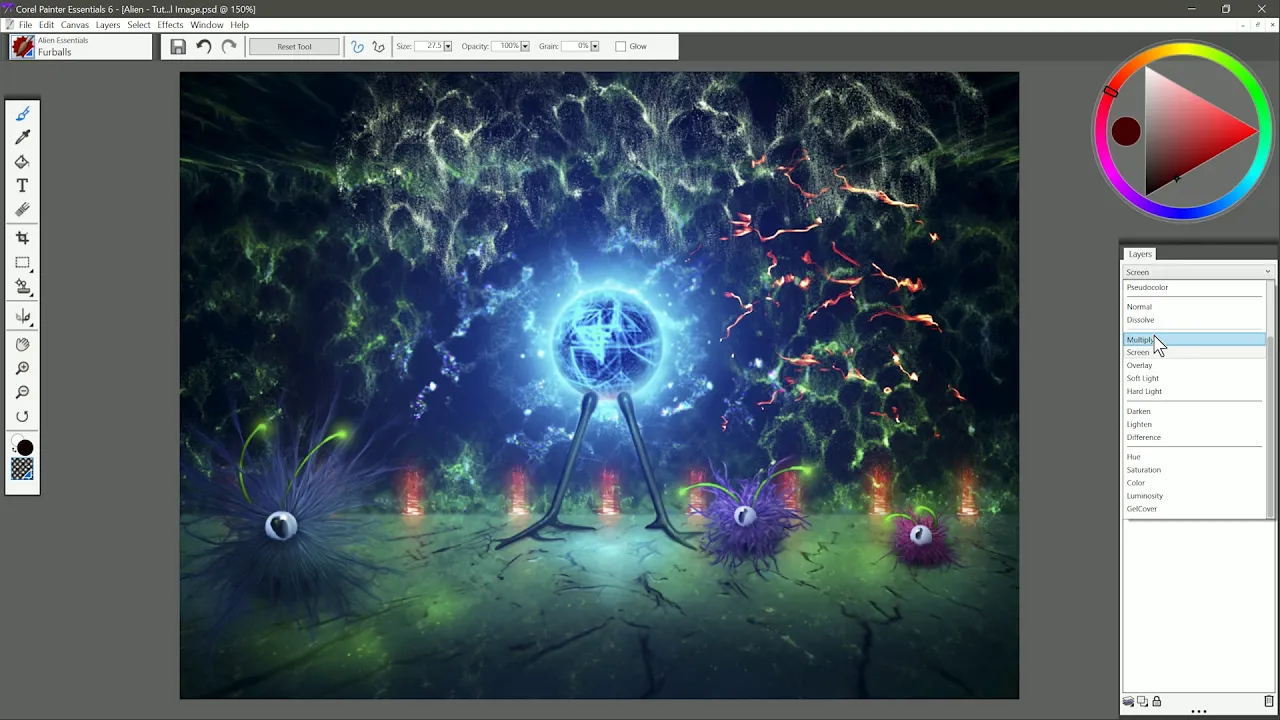Select the Paint Bucket tool

[x=22, y=162]
